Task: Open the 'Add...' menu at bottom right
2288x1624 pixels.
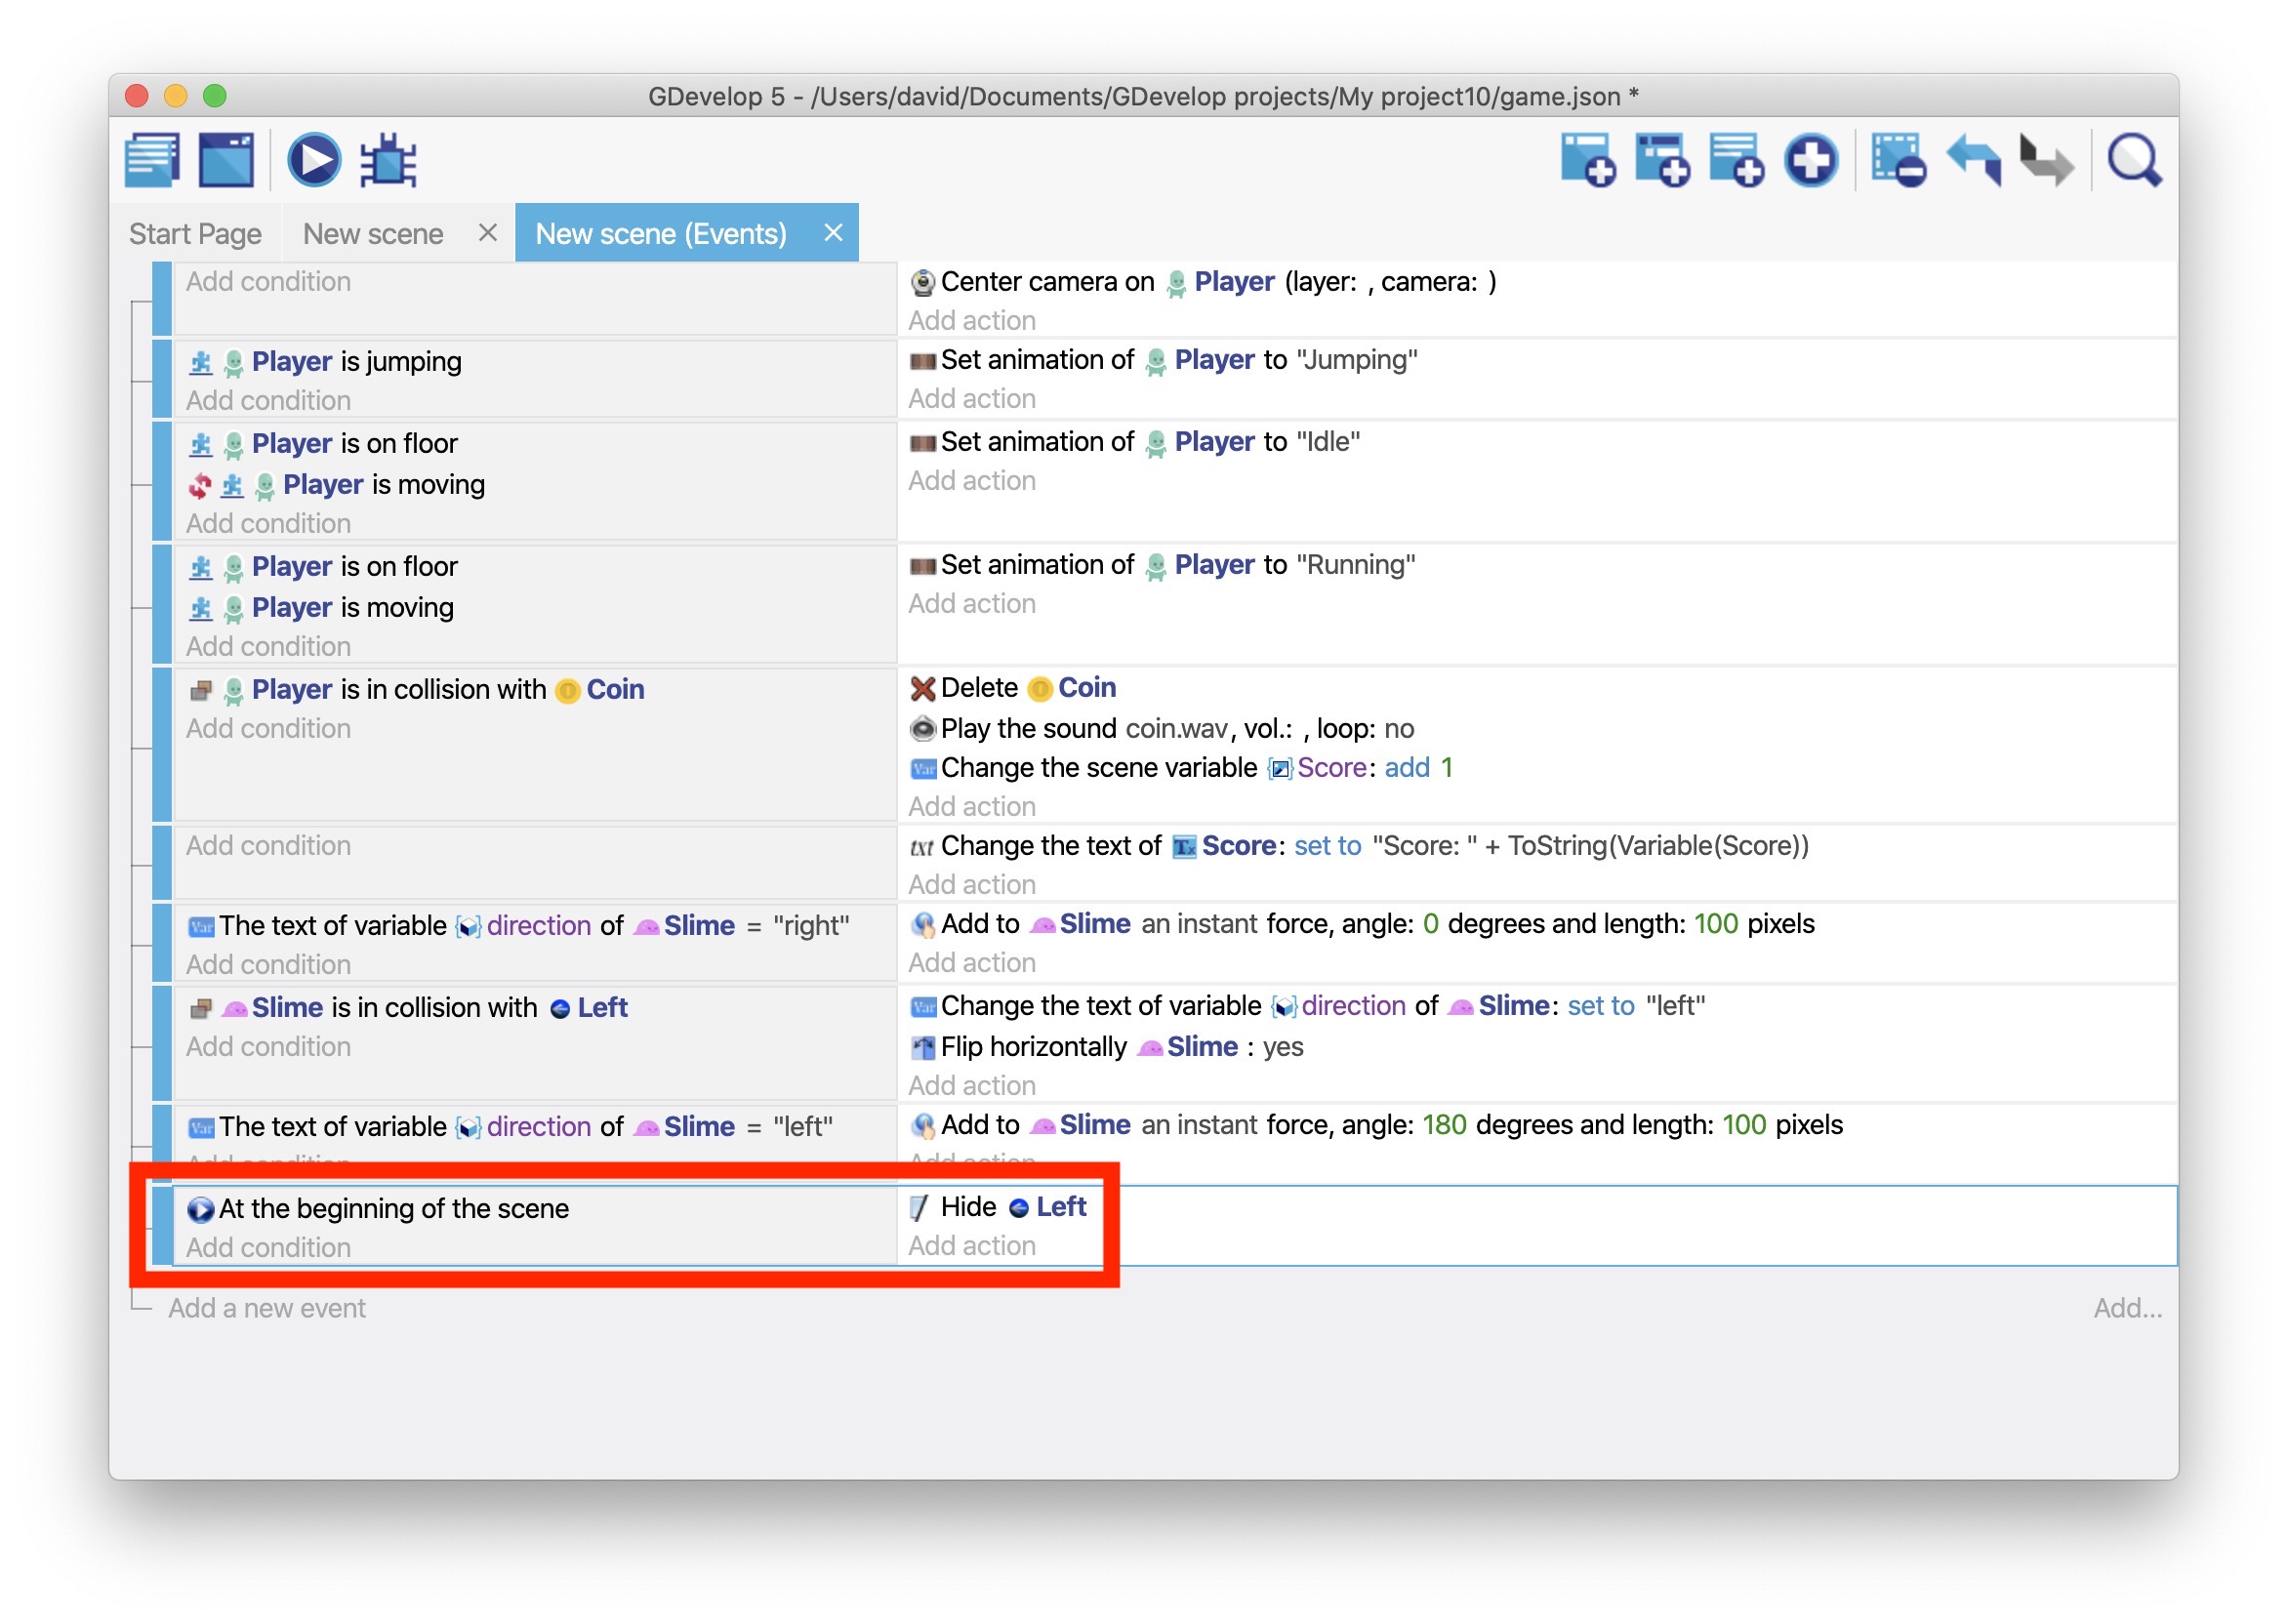Action: (x=2127, y=1308)
